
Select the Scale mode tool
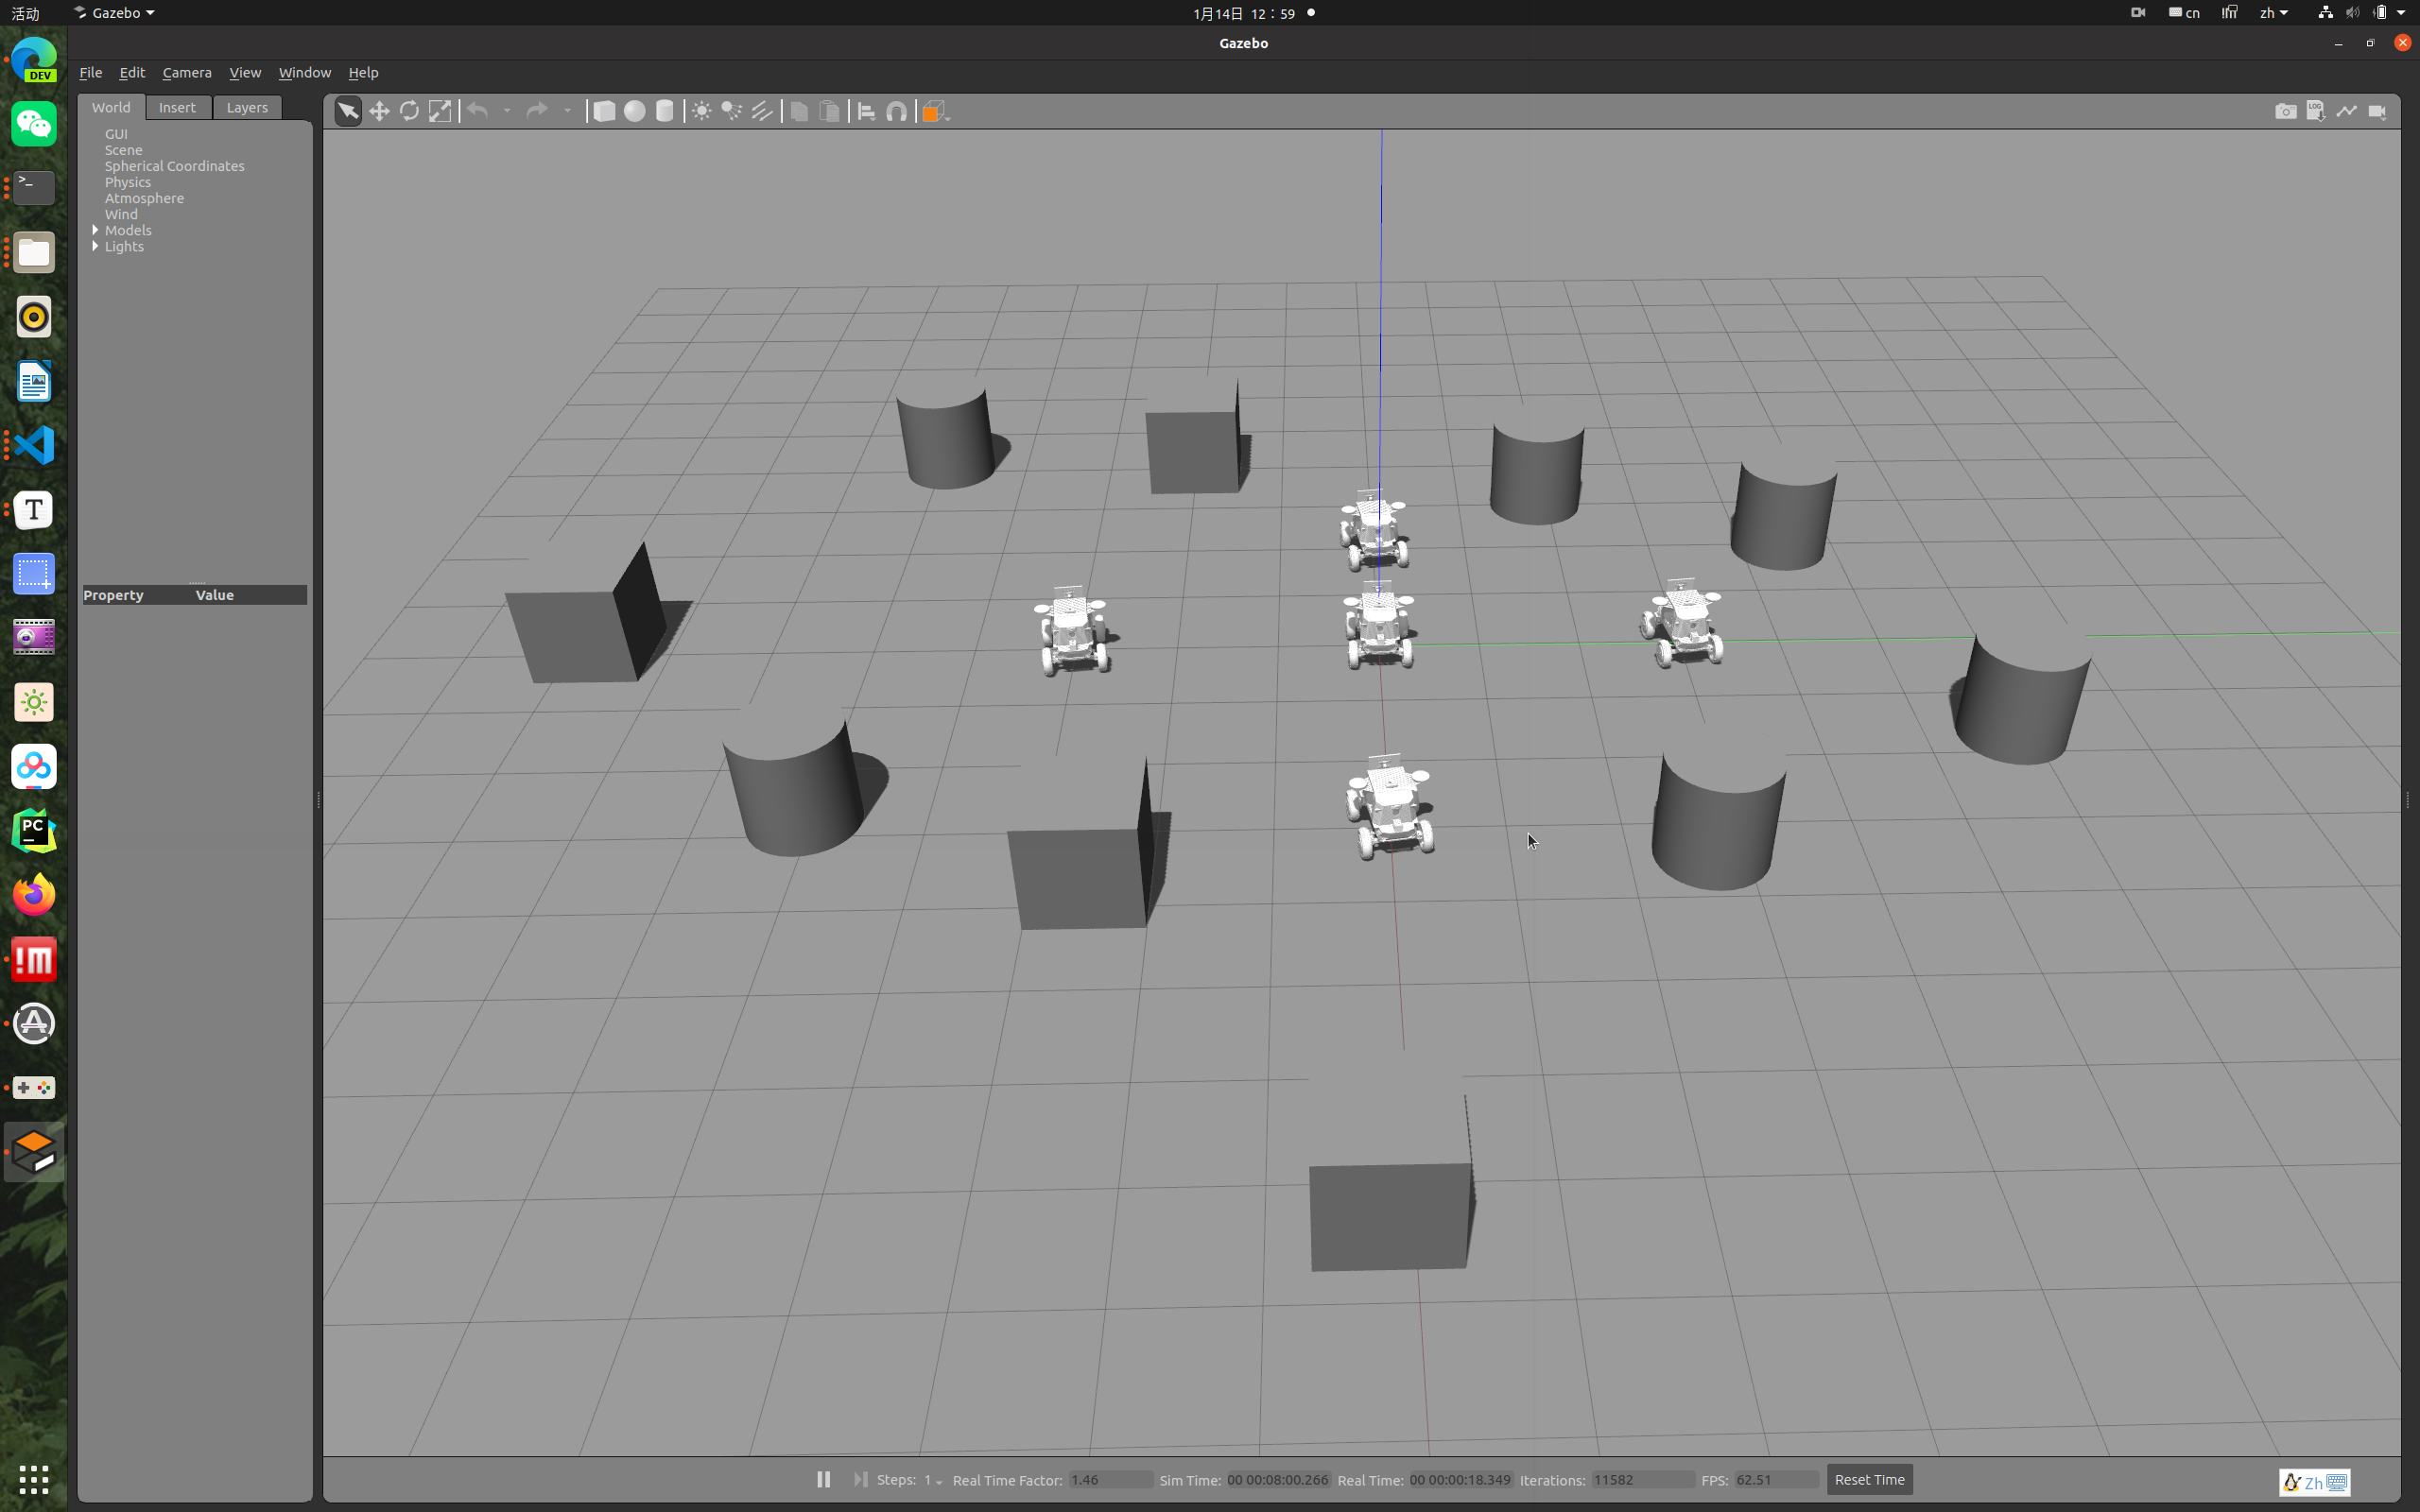pos(440,111)
